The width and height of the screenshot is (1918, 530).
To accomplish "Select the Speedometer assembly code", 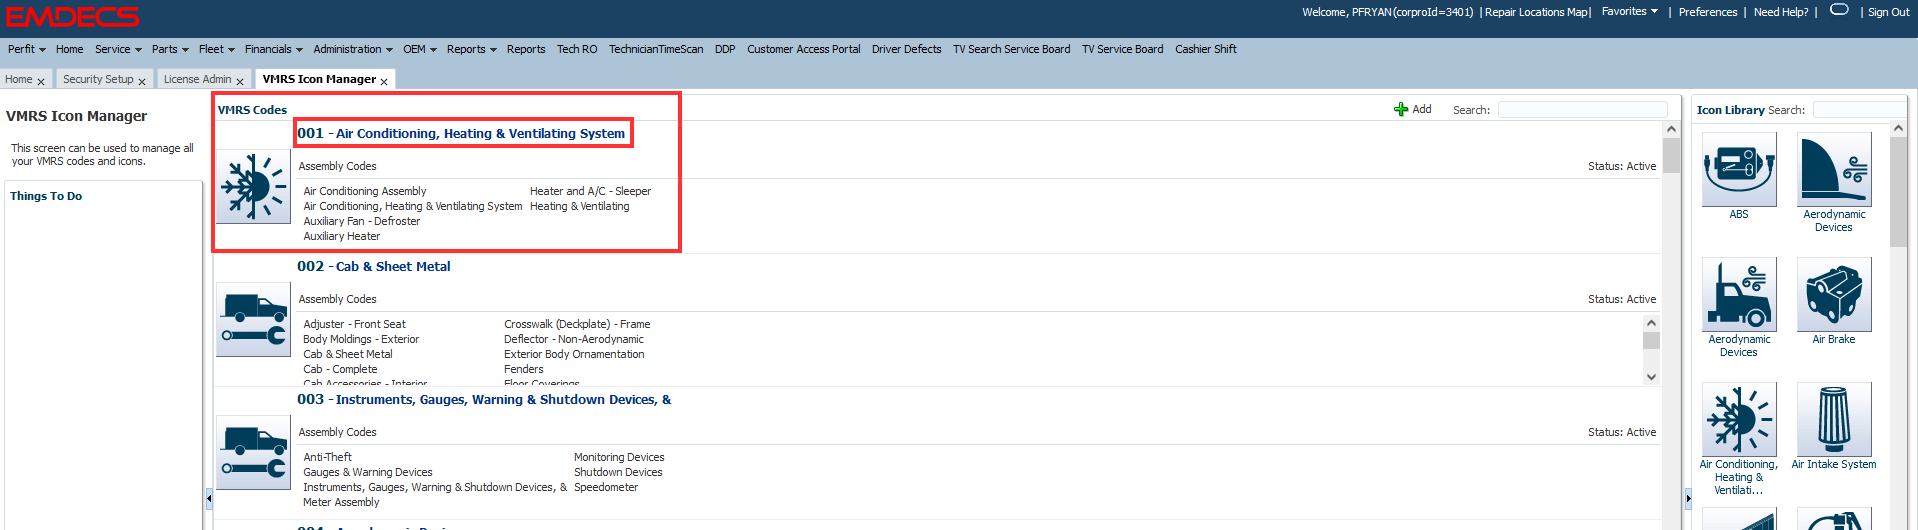I will [x=606, y=487].
